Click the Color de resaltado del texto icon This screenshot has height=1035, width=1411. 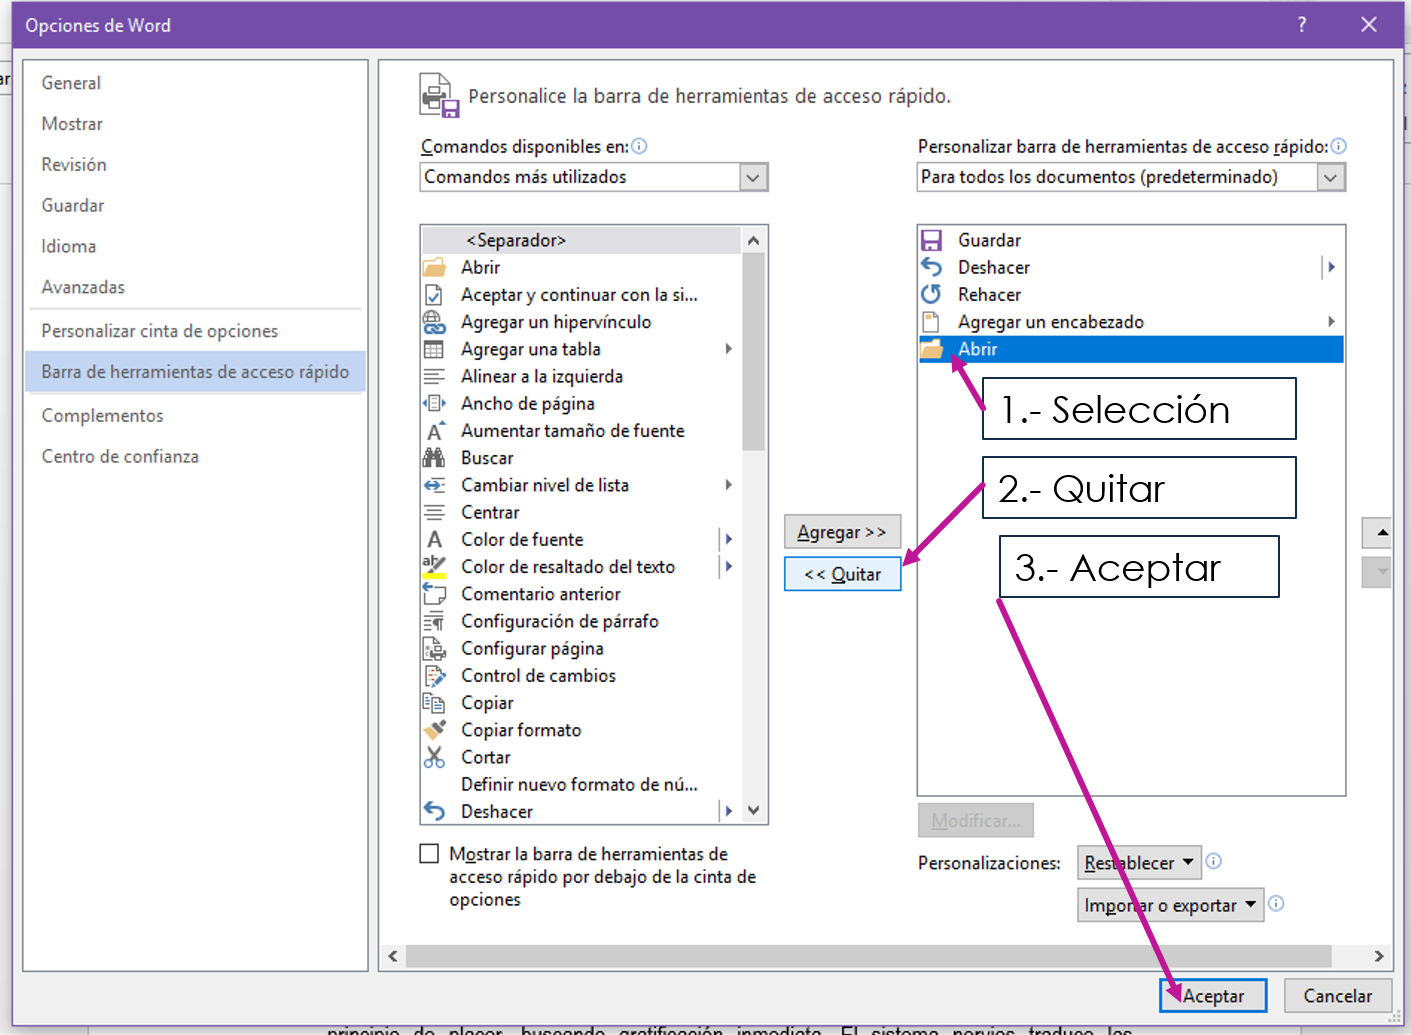[436, 566]
